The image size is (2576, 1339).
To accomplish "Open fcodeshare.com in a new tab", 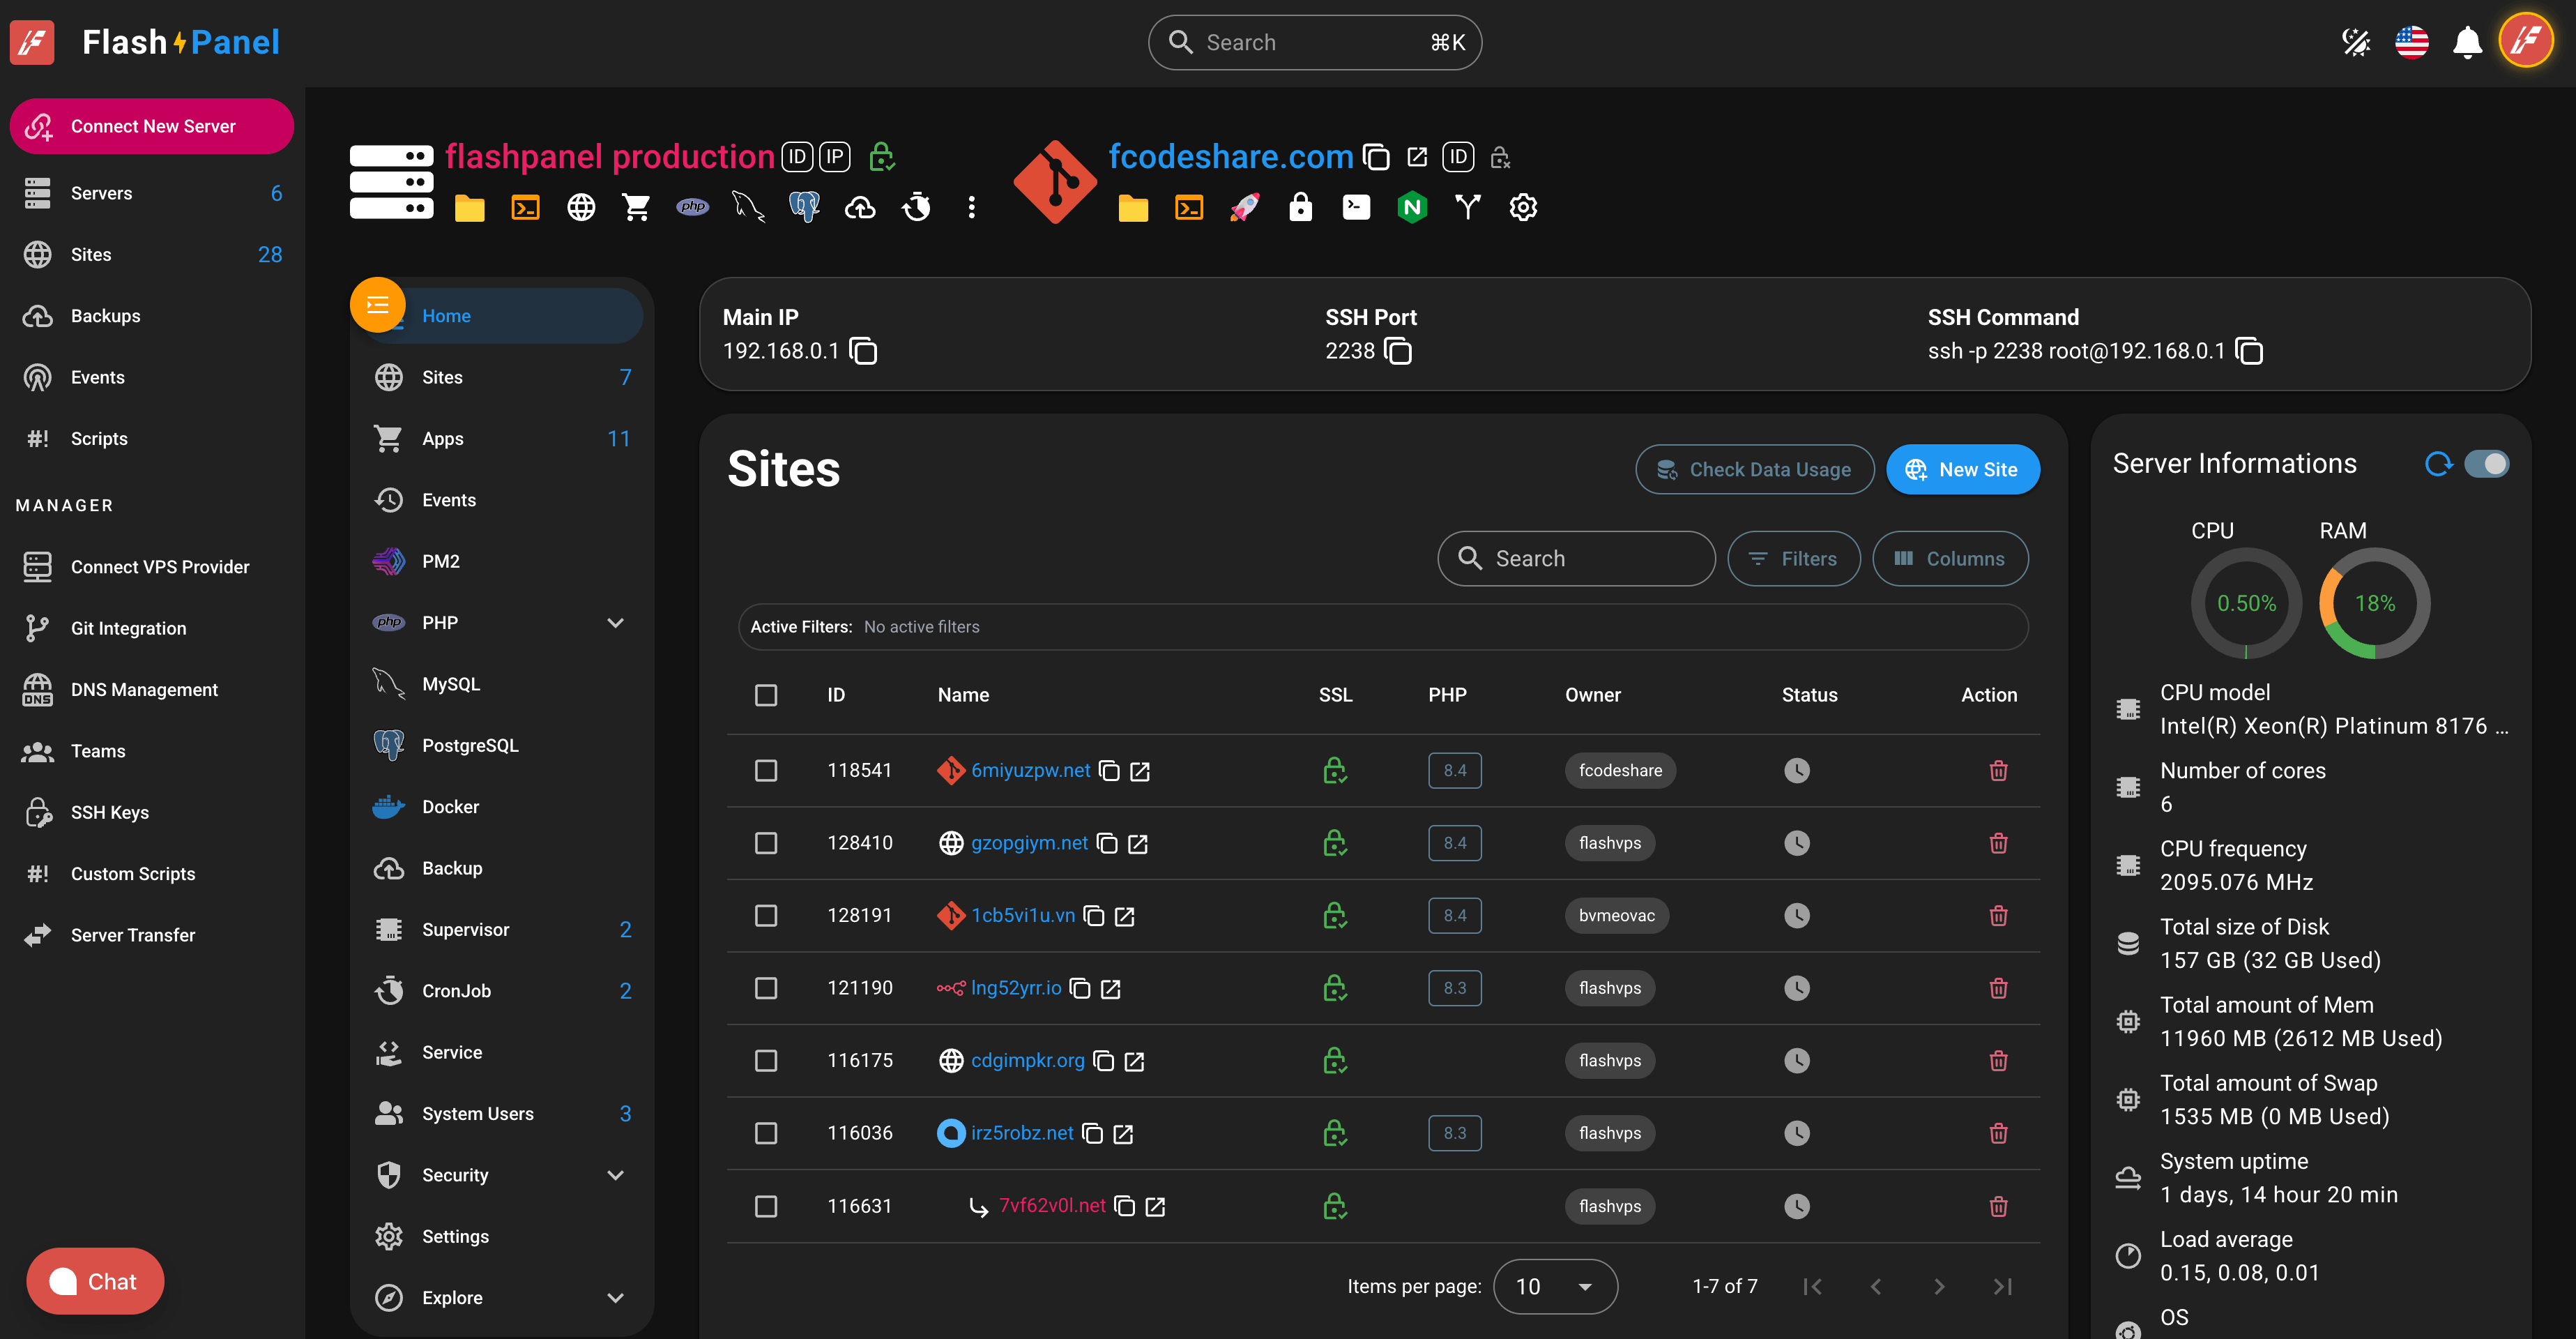I will coord(1417,156).
